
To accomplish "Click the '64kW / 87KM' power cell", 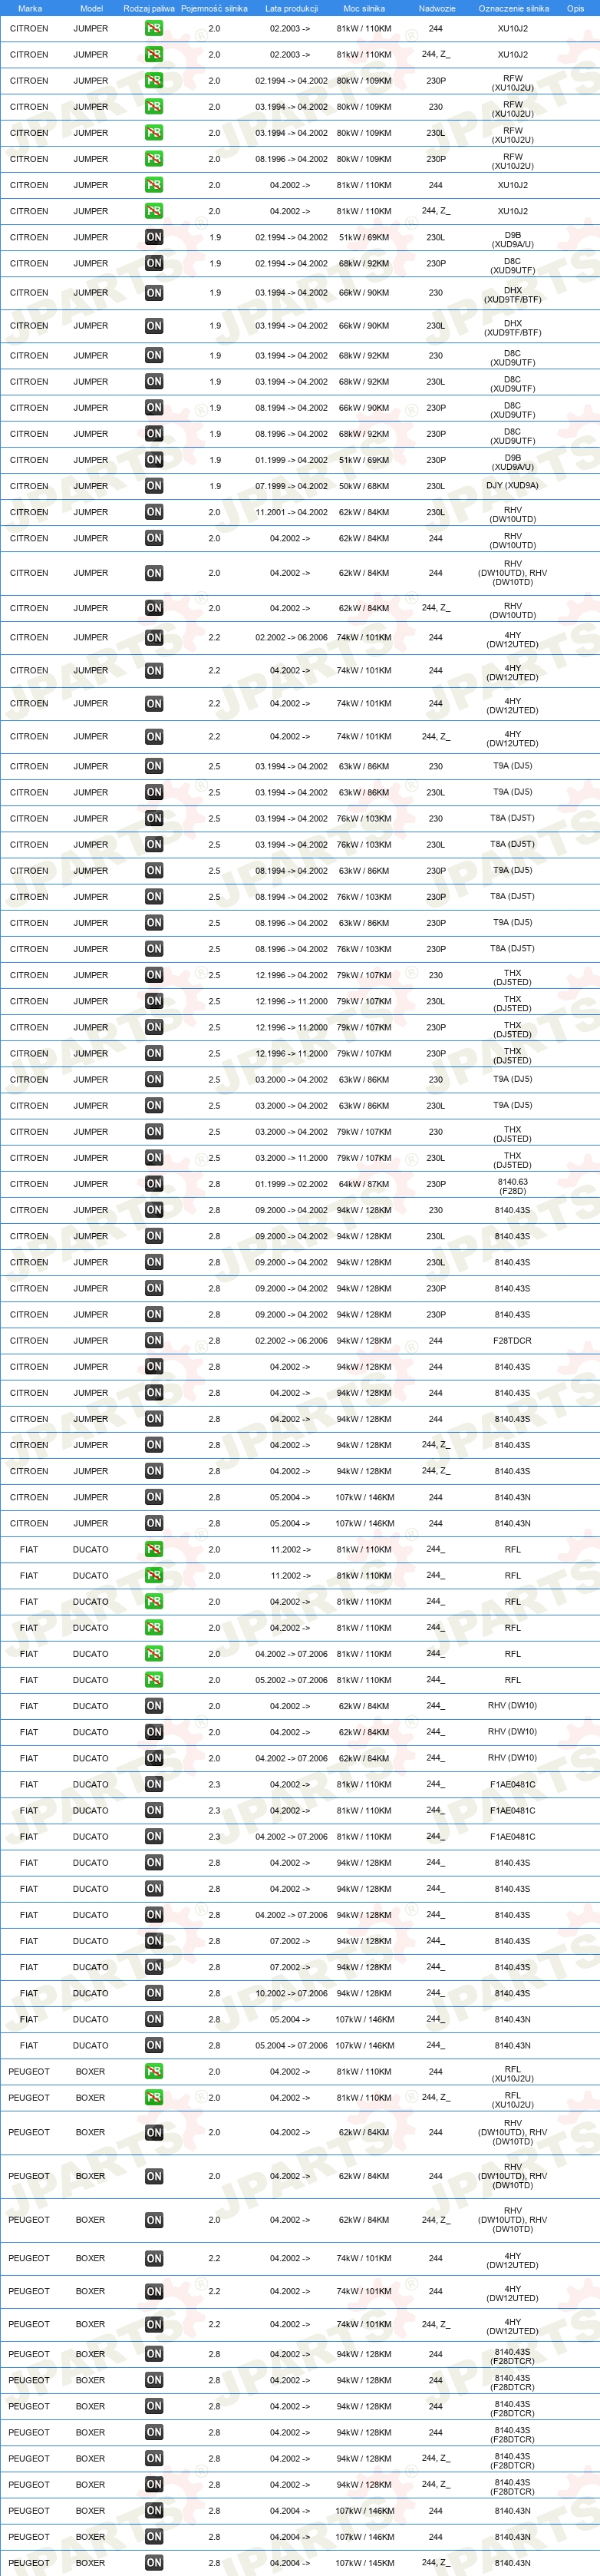I will 364,1184.
